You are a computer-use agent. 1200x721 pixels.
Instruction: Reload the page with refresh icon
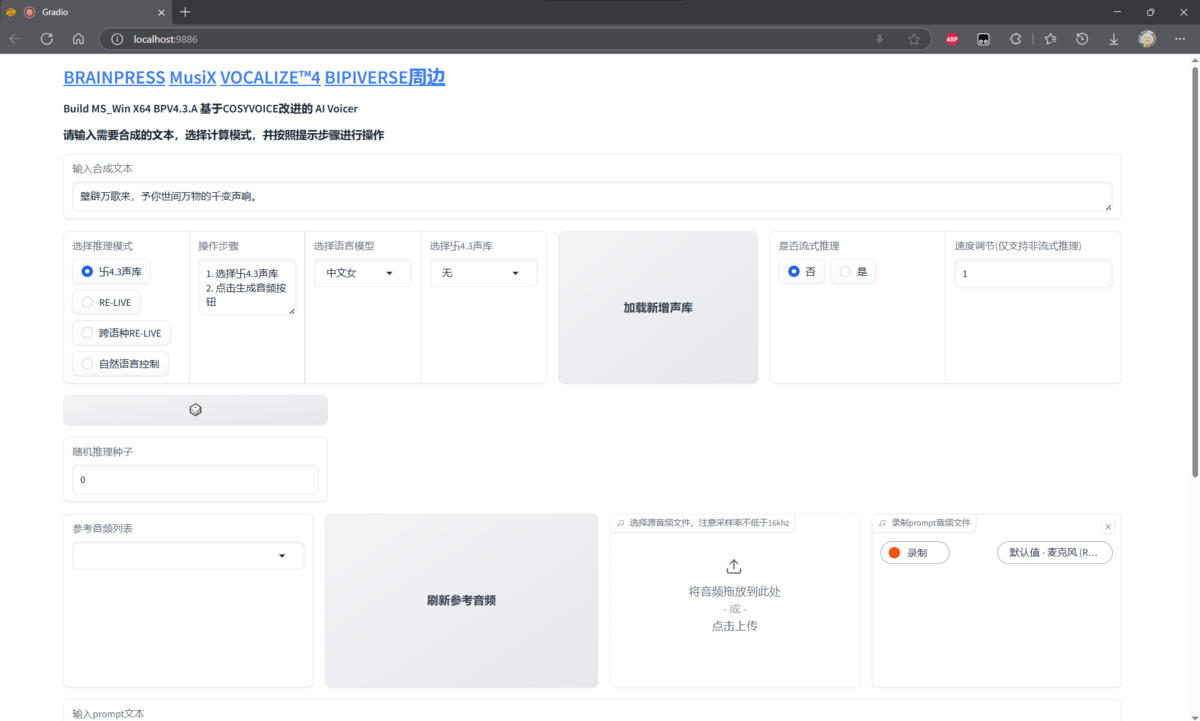[46, 39]
